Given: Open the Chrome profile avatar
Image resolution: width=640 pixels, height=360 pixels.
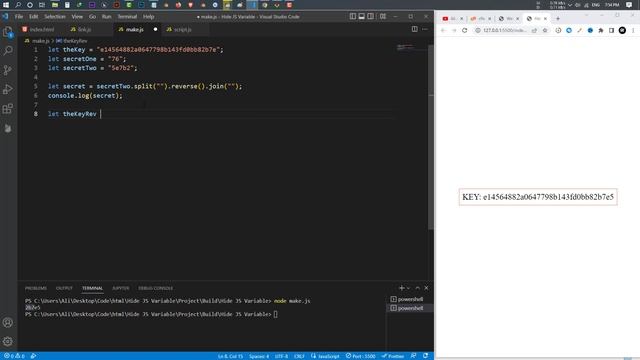Looking at the screenshot, I should [x=622, y=30].
